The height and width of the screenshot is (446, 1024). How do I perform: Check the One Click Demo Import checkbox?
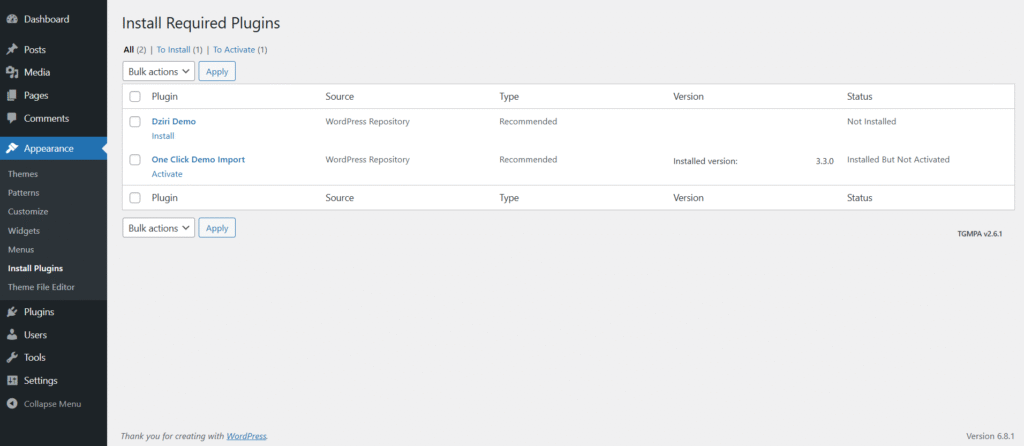coord(135,159)
